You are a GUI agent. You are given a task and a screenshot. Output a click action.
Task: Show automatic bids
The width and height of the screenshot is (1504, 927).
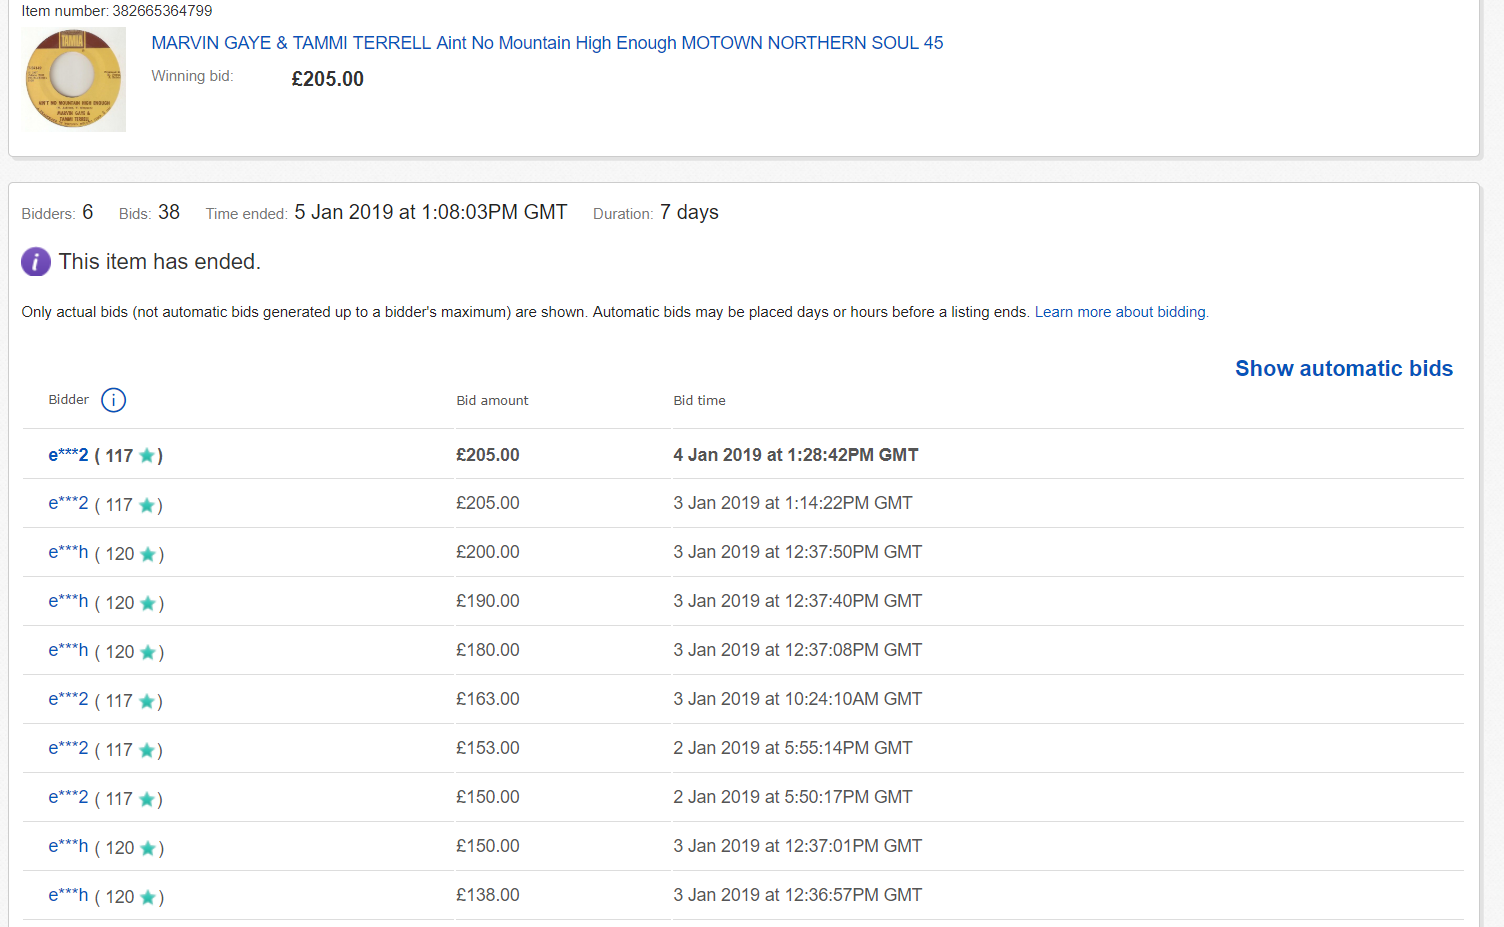click(1344, 368)
